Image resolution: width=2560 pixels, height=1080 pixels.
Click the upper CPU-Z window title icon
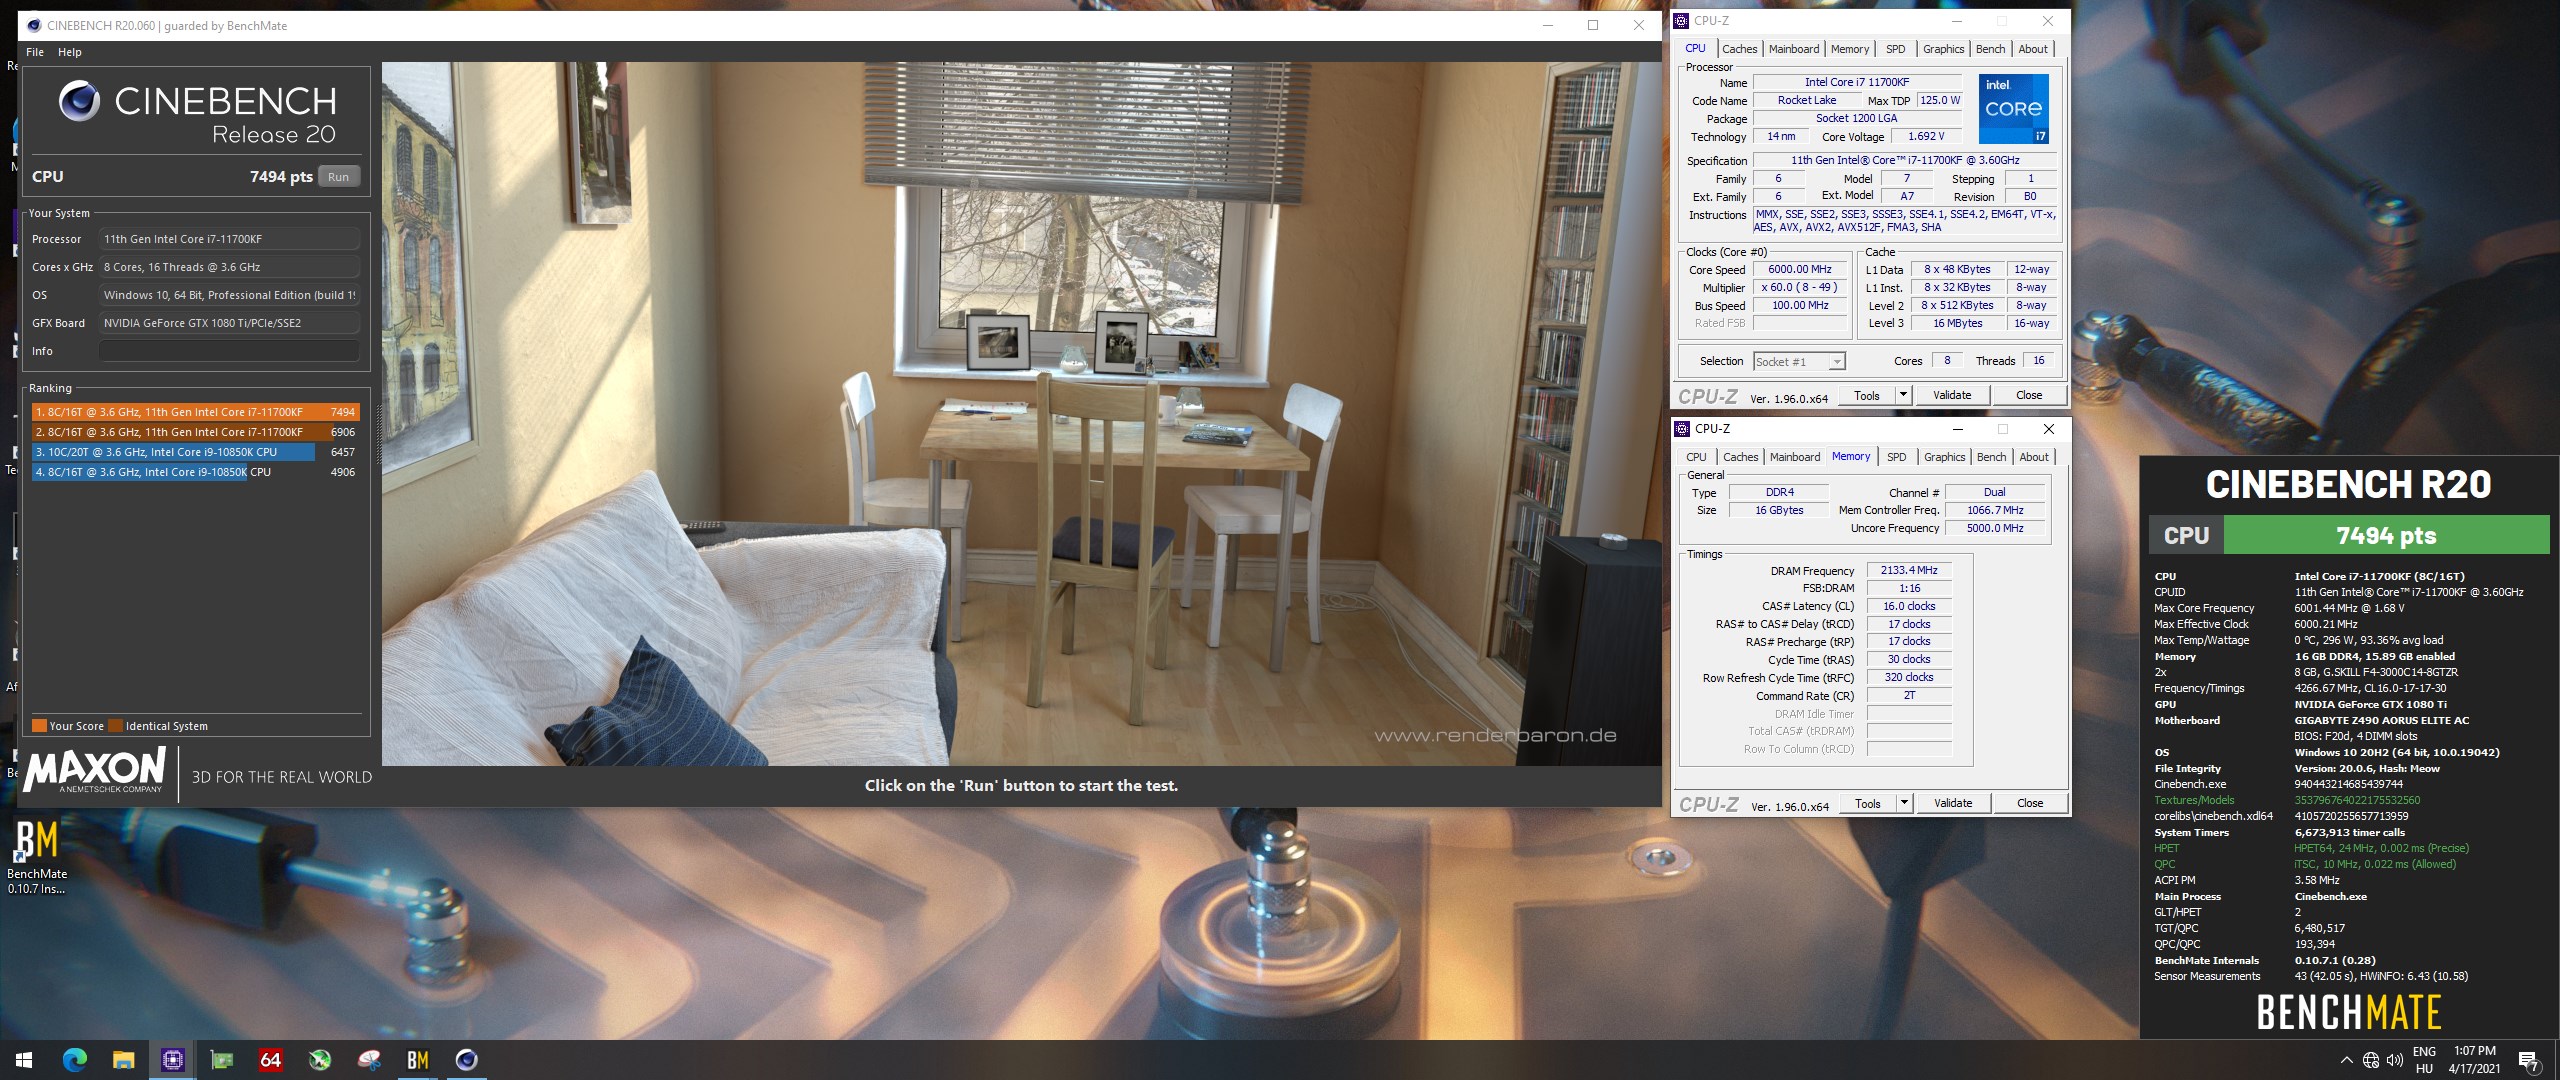(1682, 20)
